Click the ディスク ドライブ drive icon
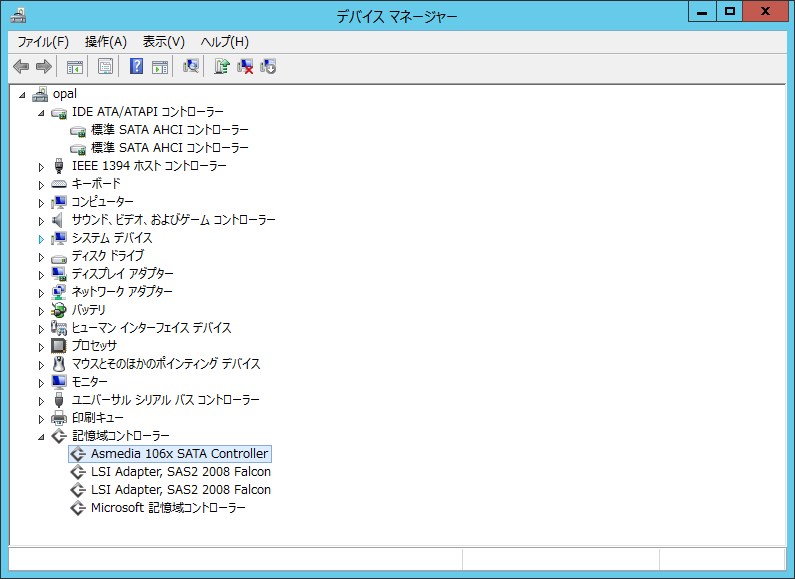The height and width of the screenshot is (579, 795). pyautogui.click(x=59, y=257)
